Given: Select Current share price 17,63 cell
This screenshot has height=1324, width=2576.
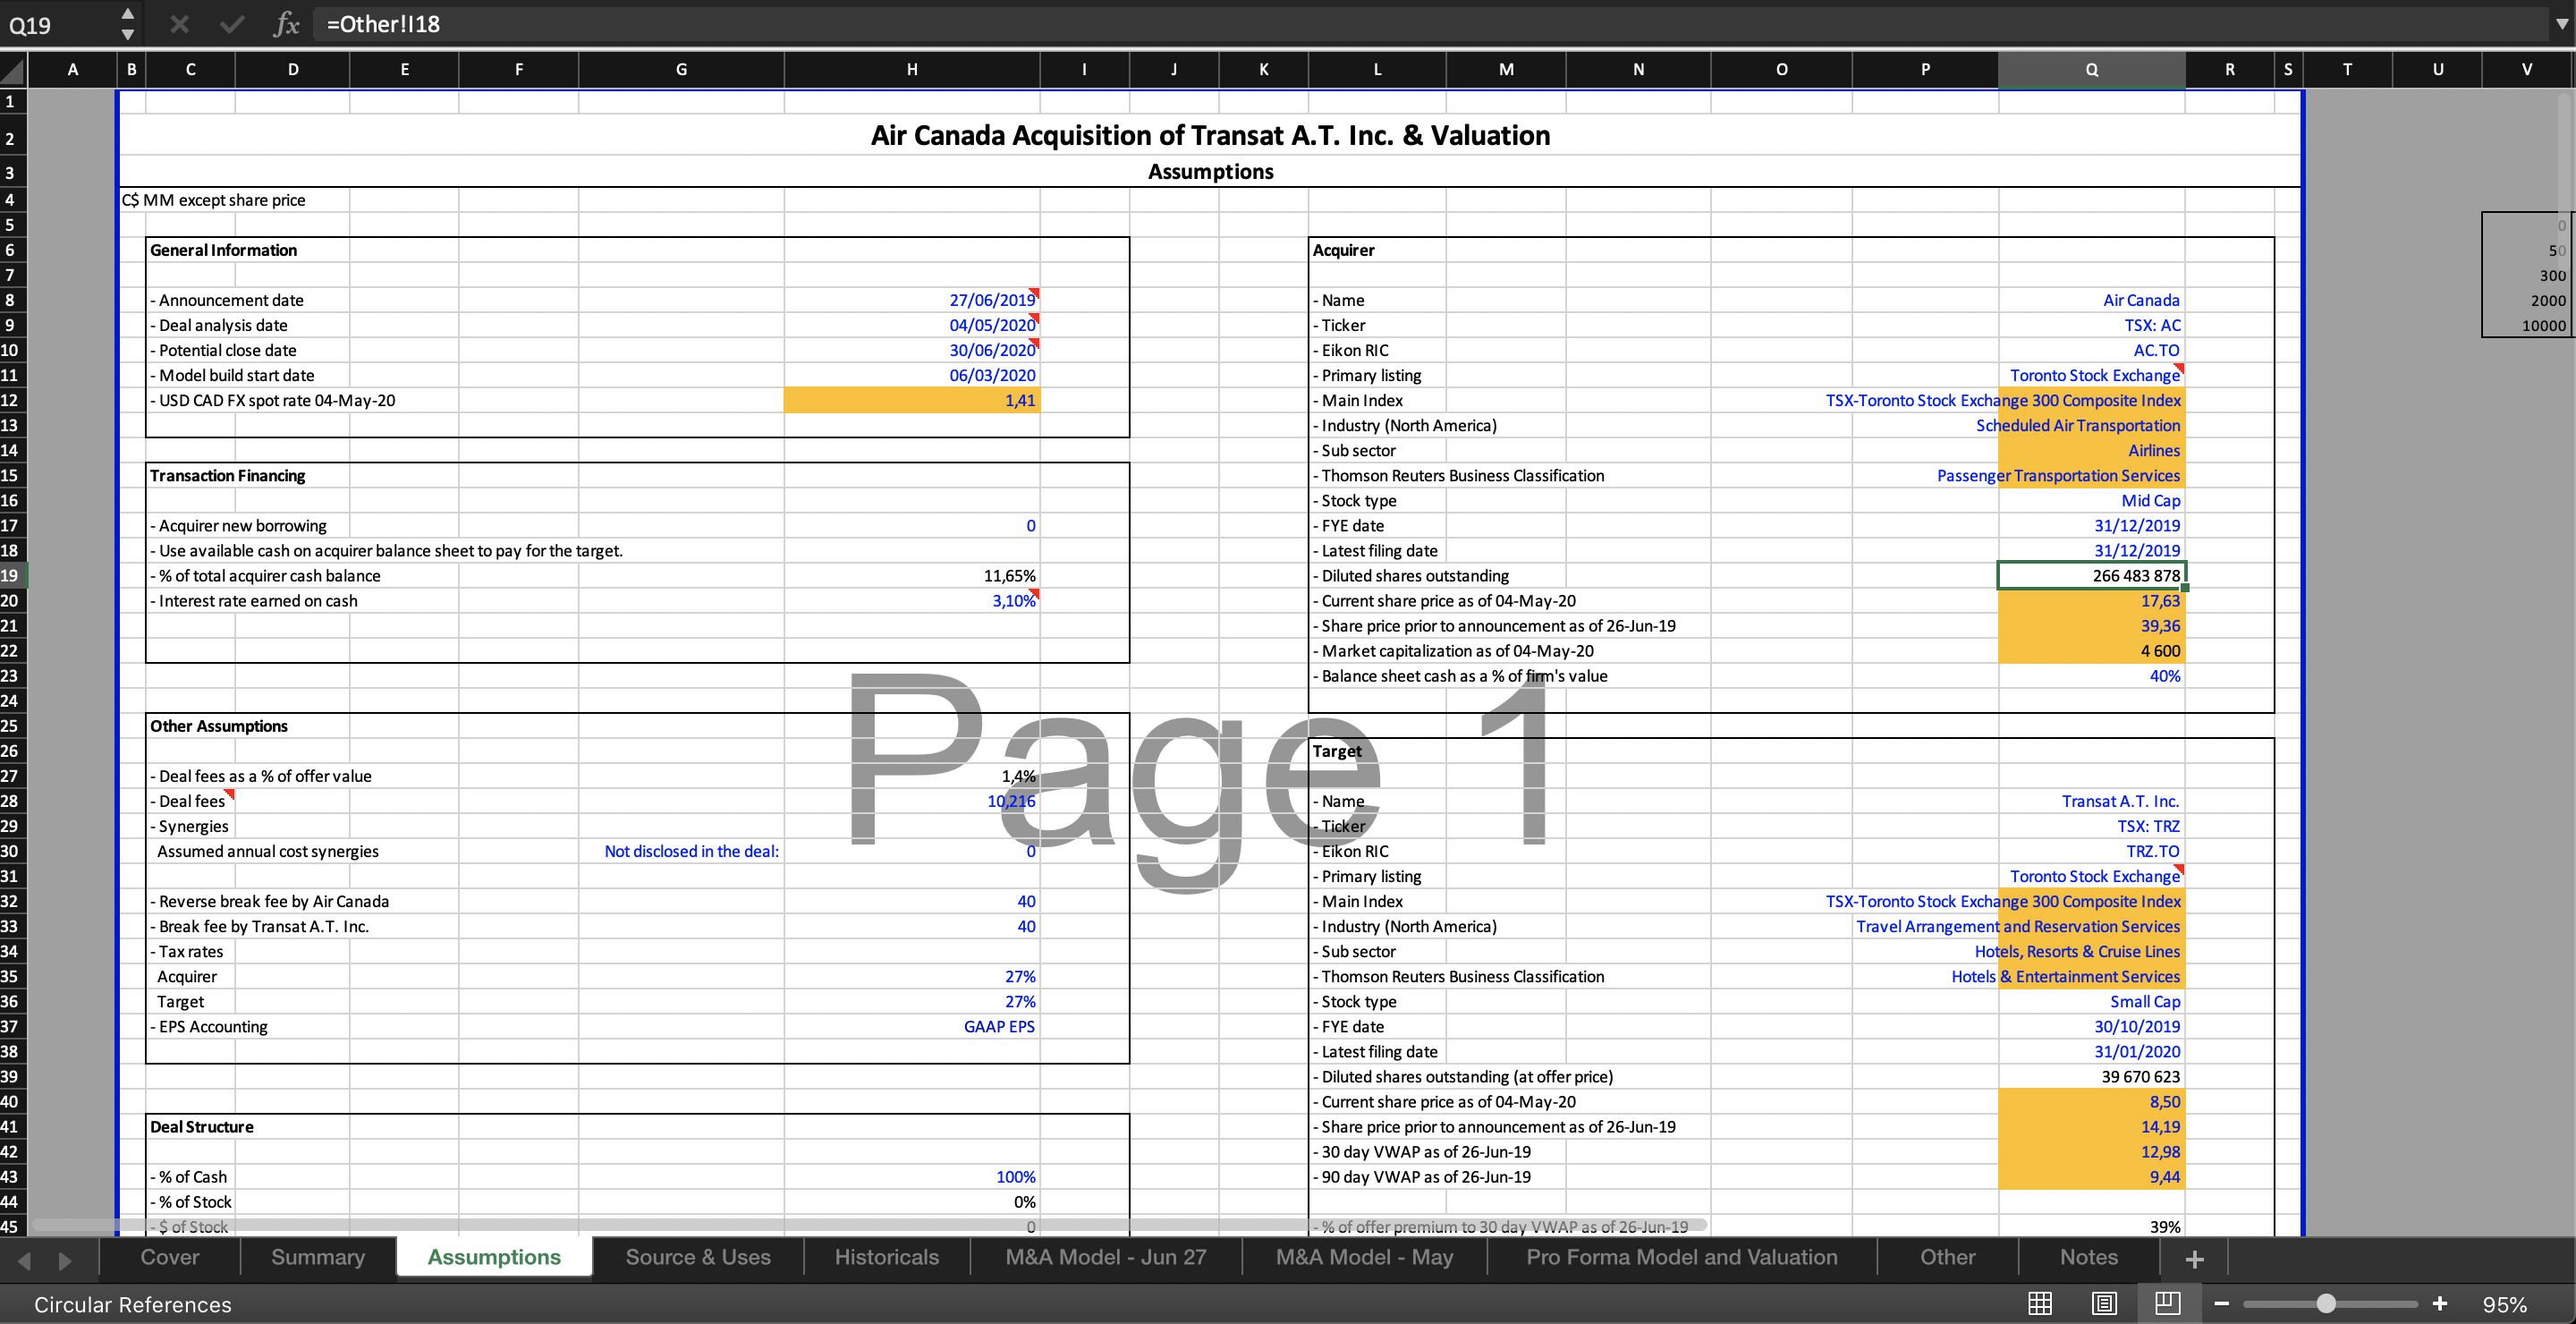Looking at the screenshot, I should click(2091, 600).
